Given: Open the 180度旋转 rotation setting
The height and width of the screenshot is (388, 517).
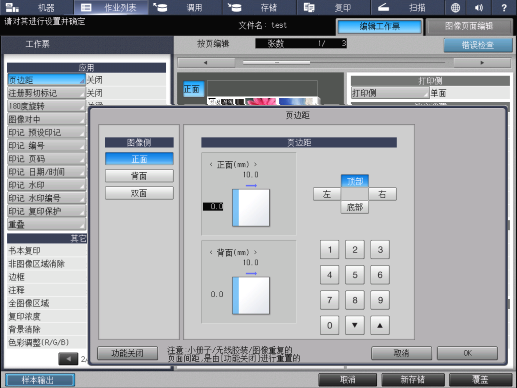Looking at the screenshot, I should coord(46,106).
